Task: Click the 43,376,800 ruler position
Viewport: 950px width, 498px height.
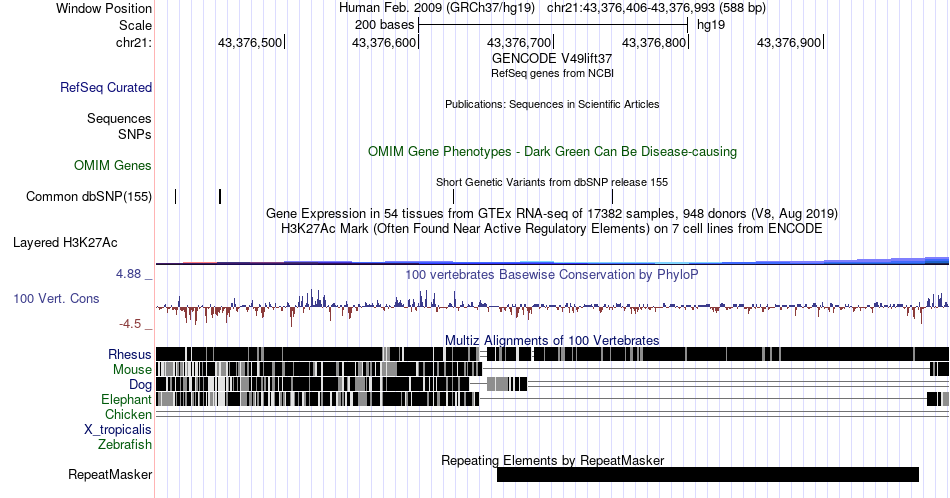Action: (x=654, y=42)
